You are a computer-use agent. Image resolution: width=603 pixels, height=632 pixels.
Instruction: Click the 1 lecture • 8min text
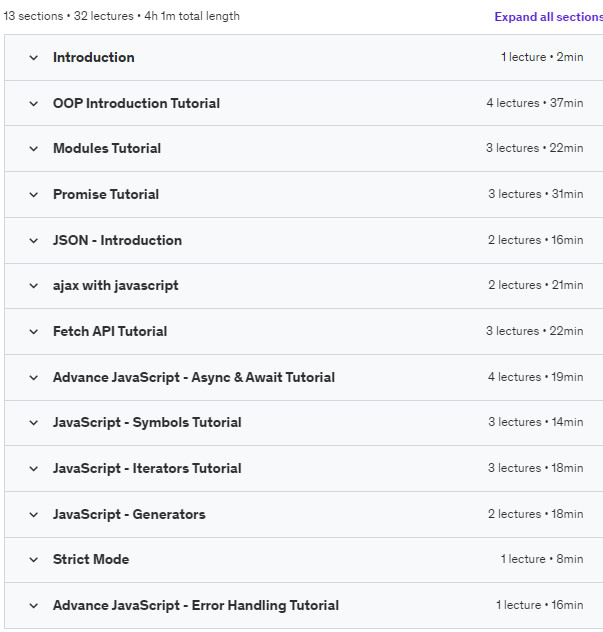point(542,559)
